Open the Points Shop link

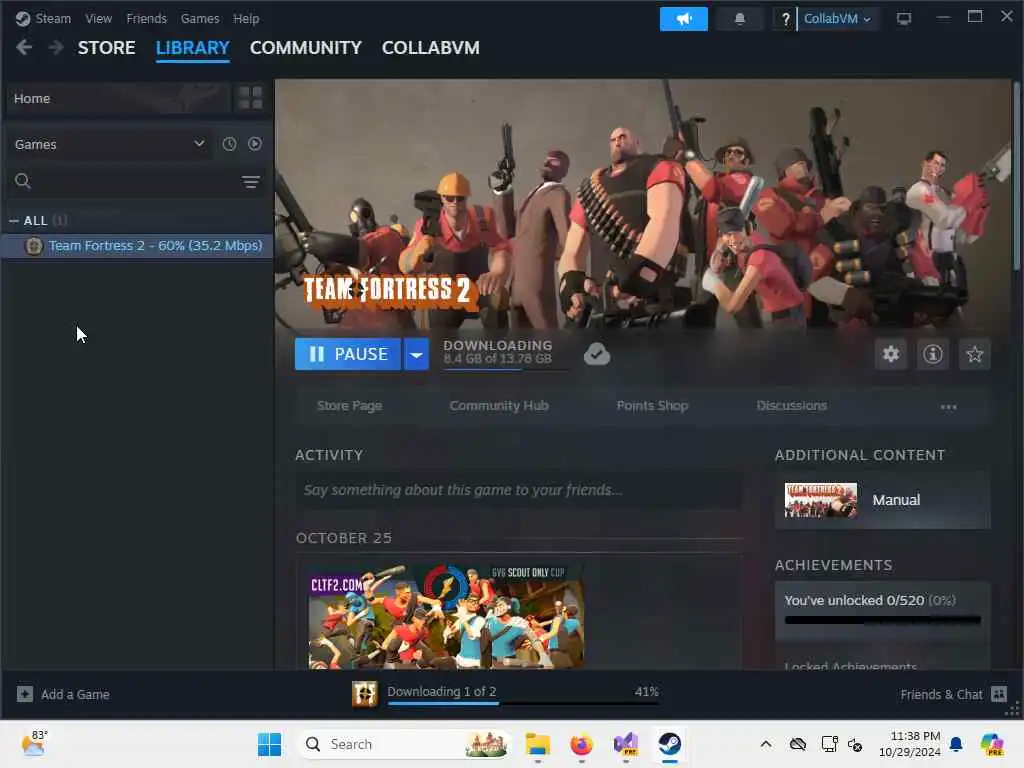(x=652, y=406)
